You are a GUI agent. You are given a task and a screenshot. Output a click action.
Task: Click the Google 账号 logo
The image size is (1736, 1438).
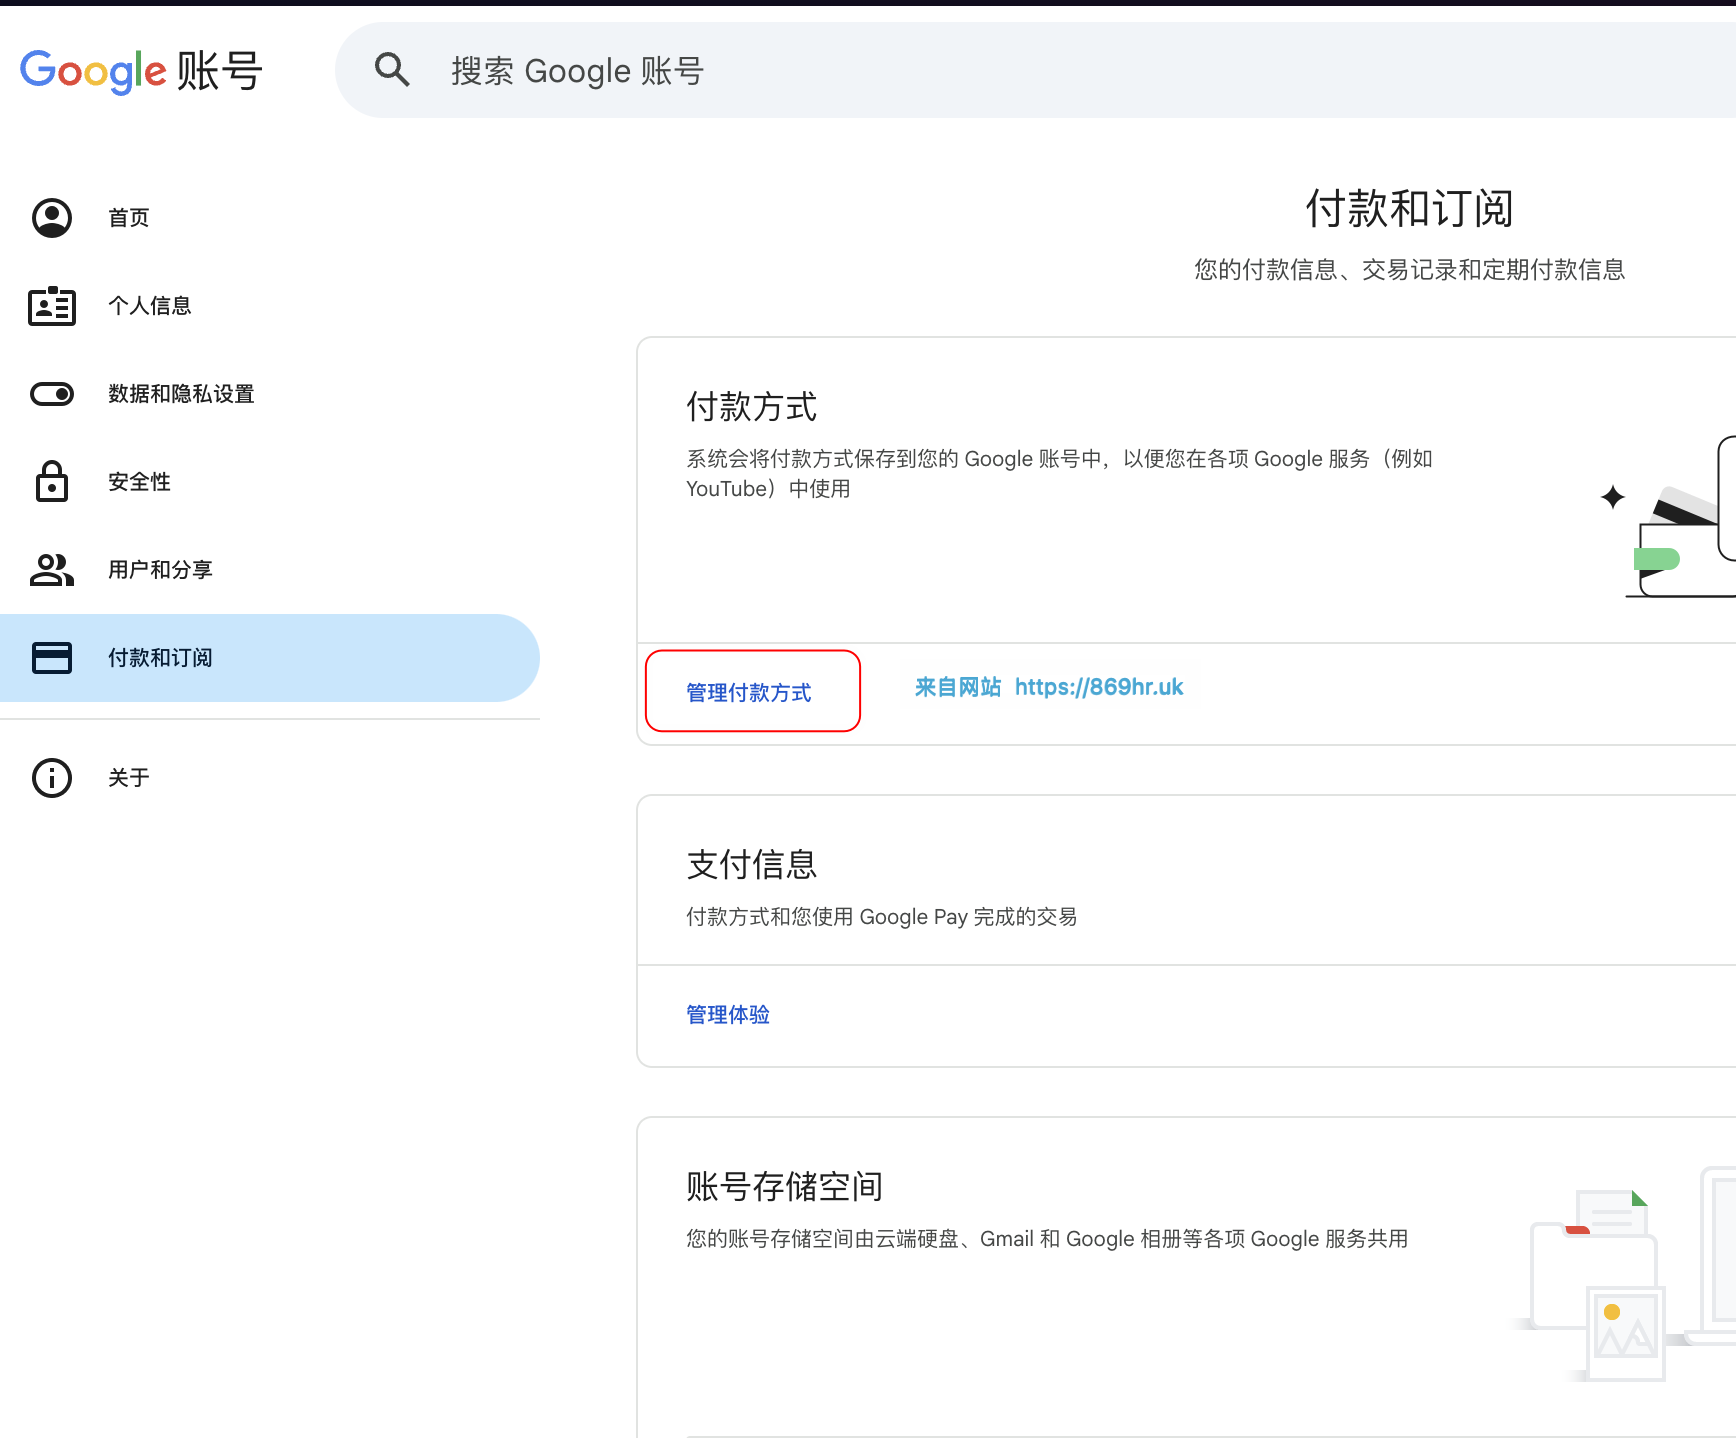[x=141, y=71]
